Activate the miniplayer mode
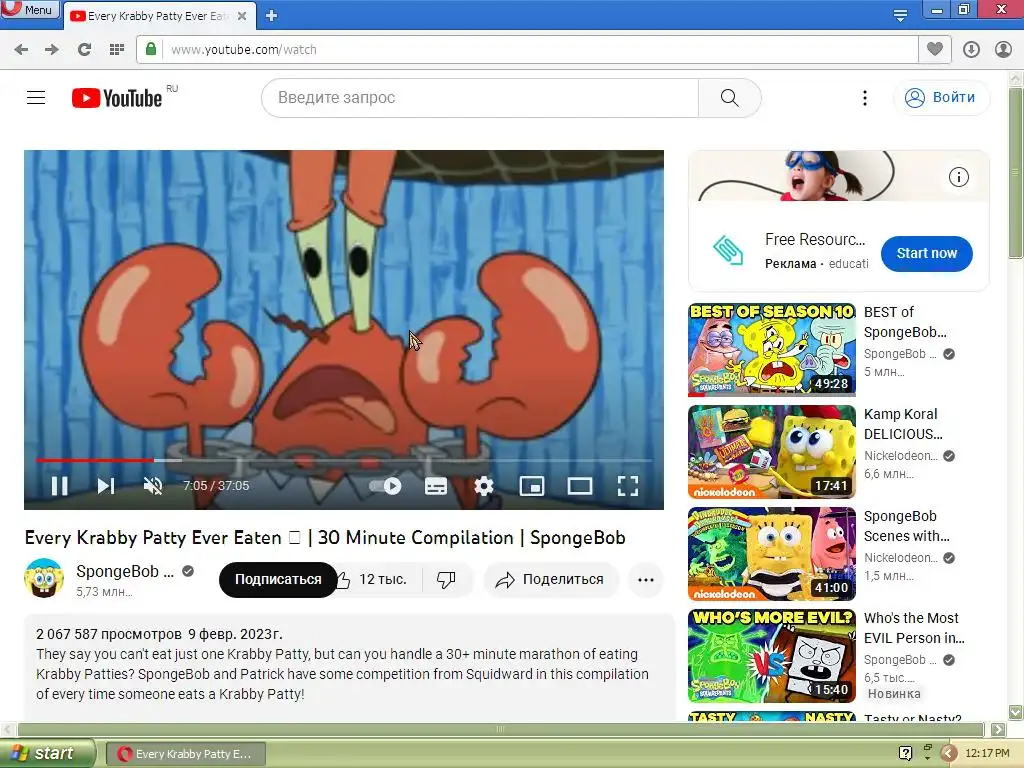 (x=532, y=486)
